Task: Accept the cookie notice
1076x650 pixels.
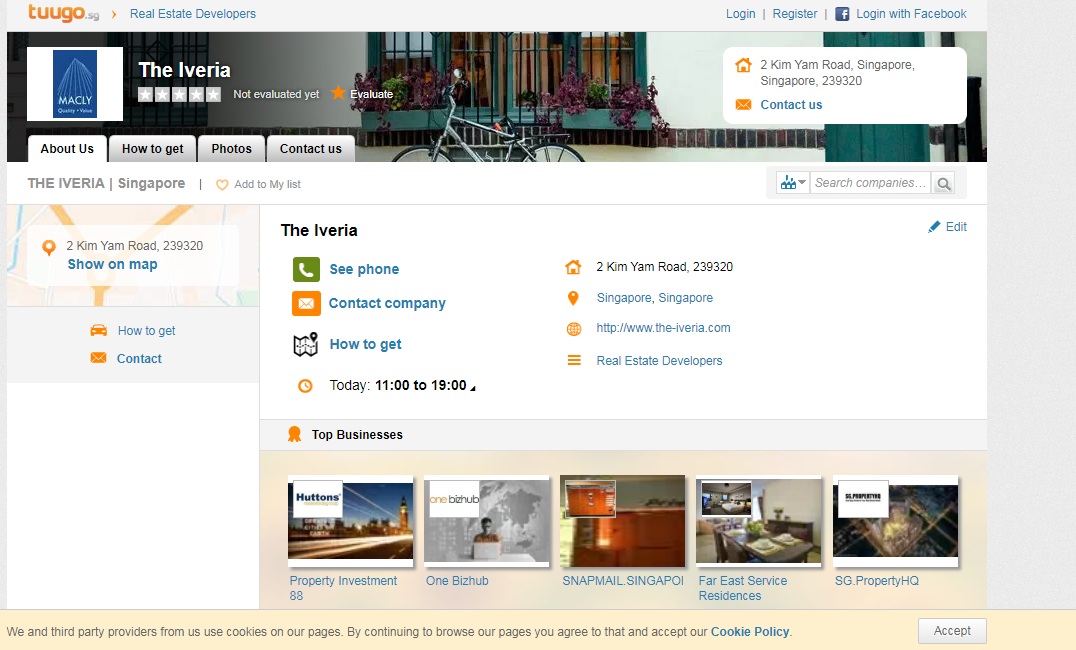Action: pyautogui.click(x=952, y=631)
